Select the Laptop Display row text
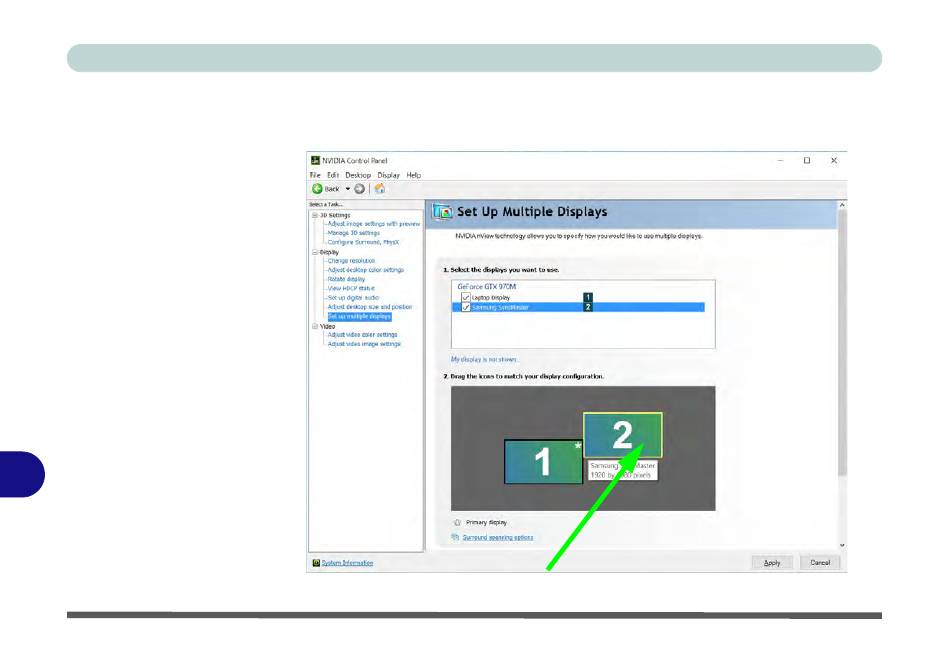950x669 pixels. [x=491, y=298]
